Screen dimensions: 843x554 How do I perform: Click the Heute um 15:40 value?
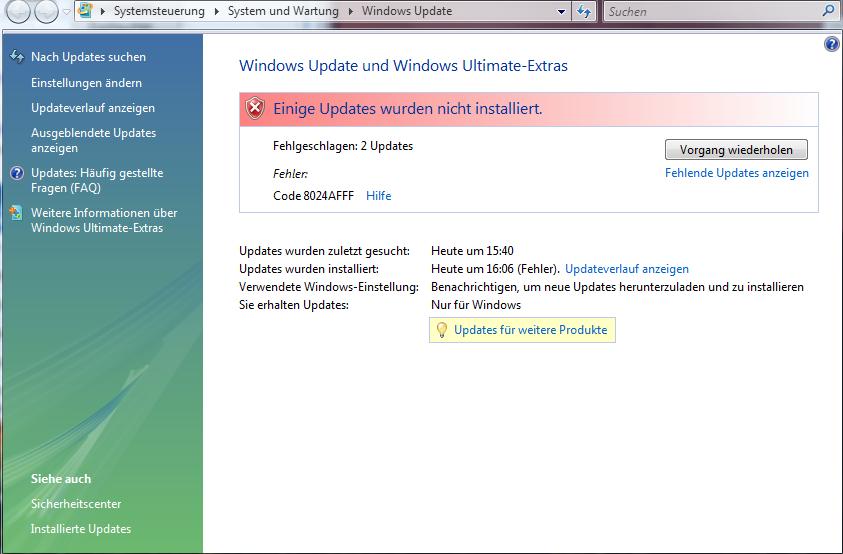[473, 251]
